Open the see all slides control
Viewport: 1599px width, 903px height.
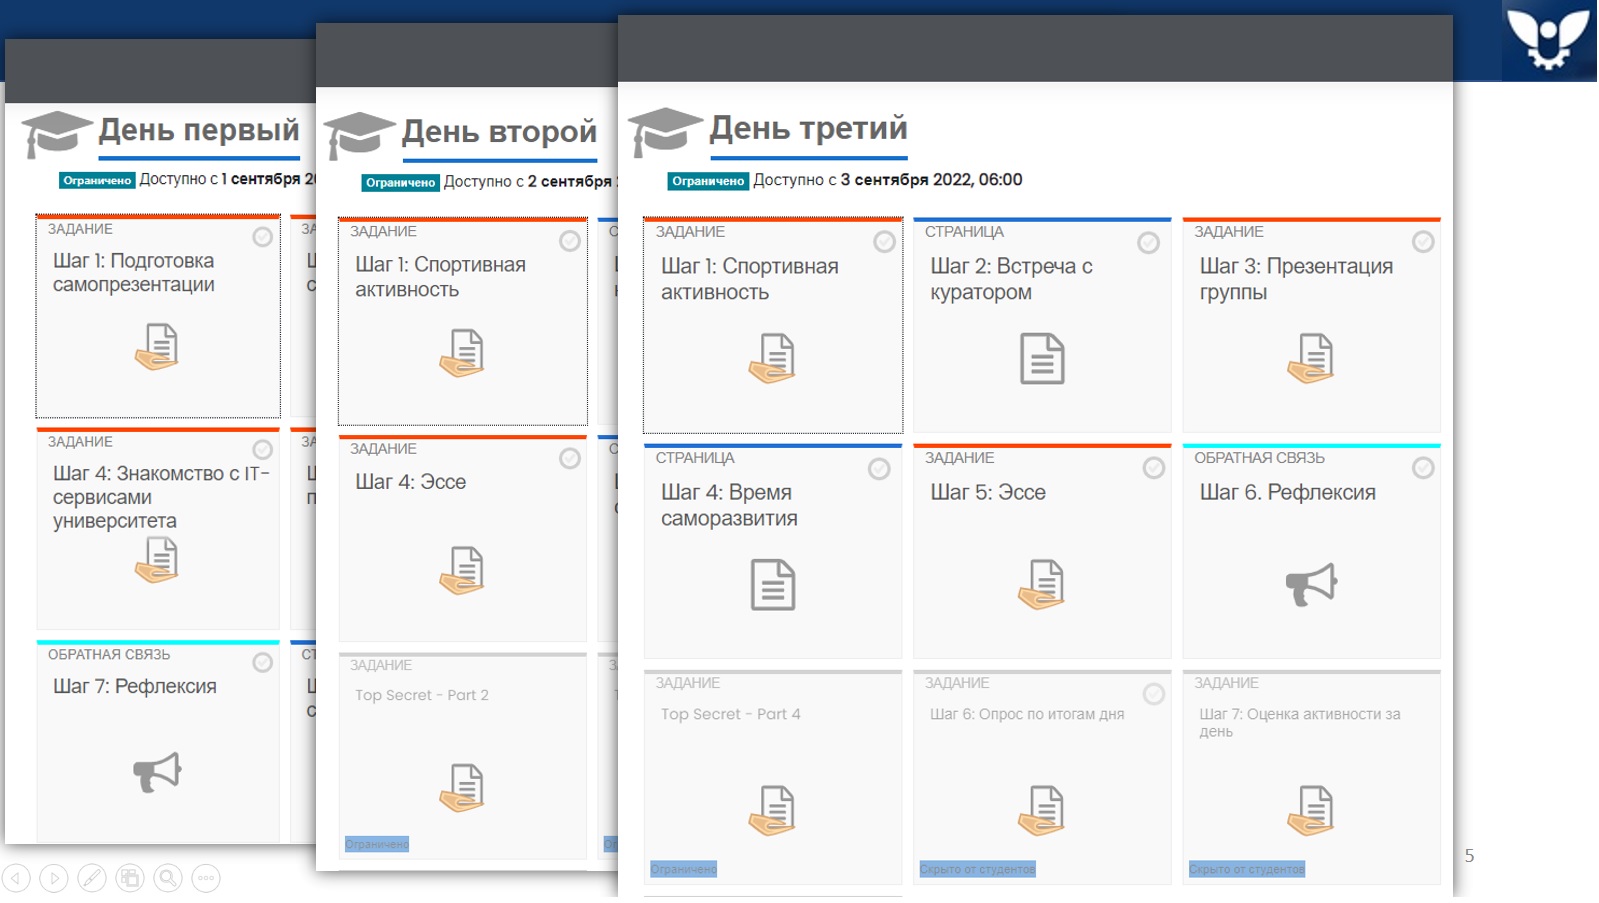click(x=130, y=878)
